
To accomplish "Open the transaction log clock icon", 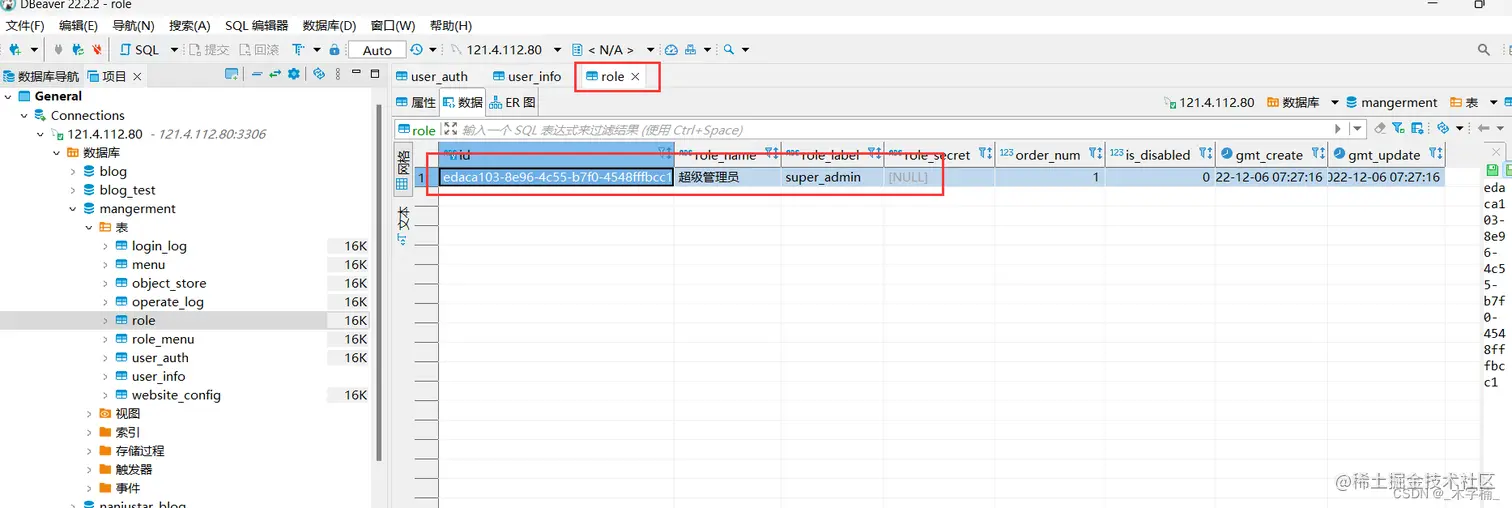I will coord(416,49).
